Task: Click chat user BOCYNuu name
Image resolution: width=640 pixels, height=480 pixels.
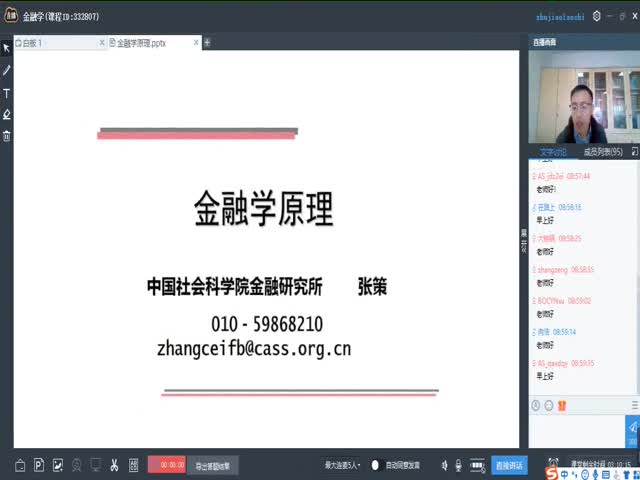Action: coord(551,301)
